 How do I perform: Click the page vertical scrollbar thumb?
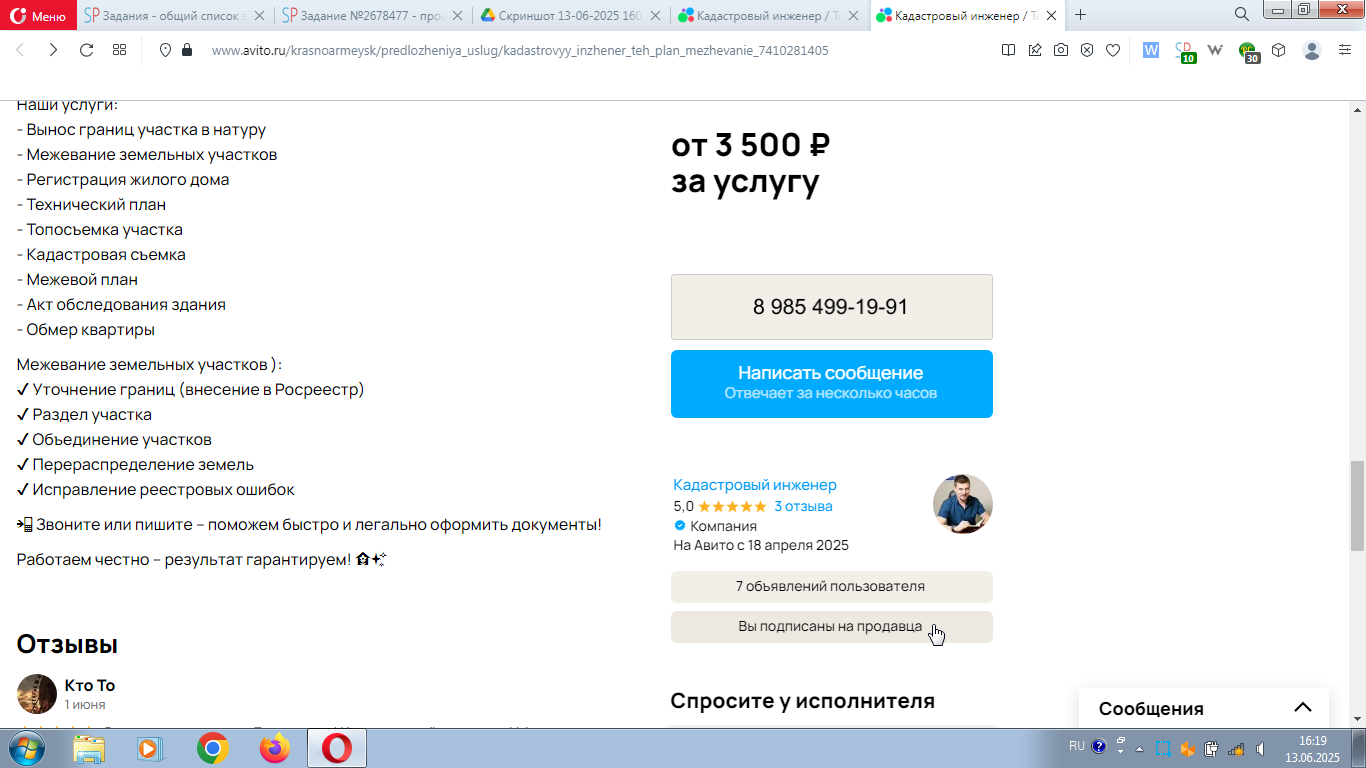coord(1357,506)
